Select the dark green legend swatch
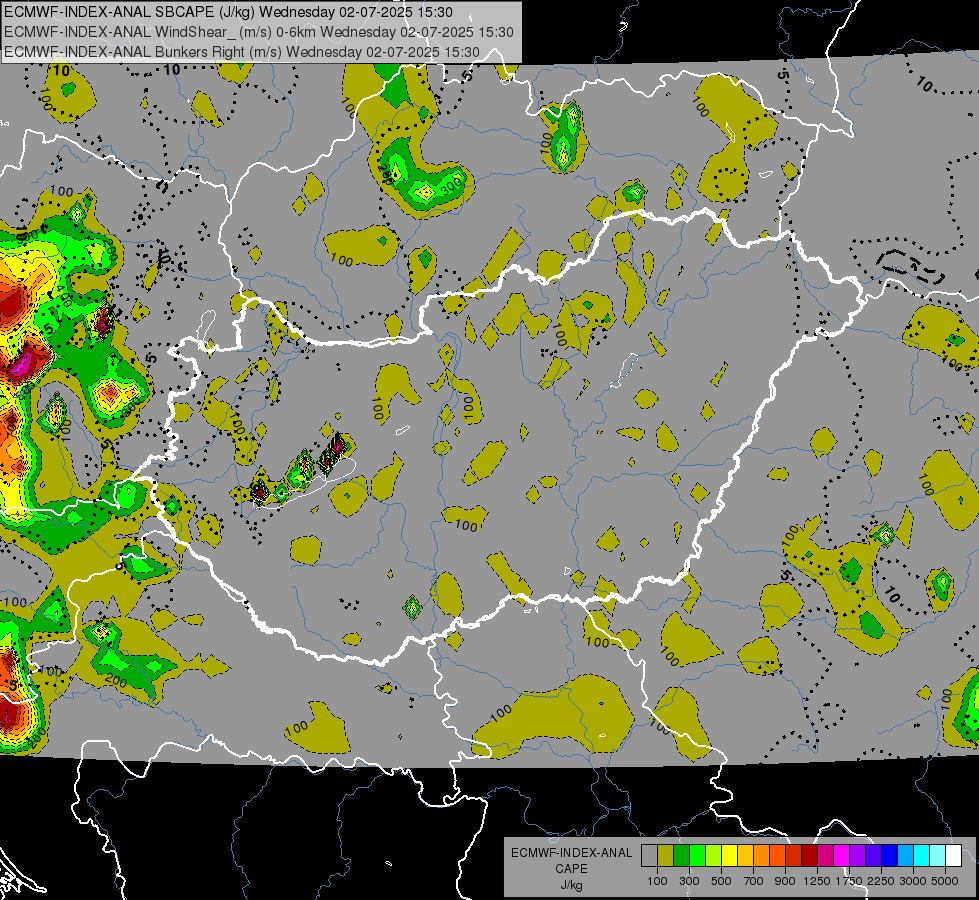This screenshot has height=900, width=979. (681, 855)
